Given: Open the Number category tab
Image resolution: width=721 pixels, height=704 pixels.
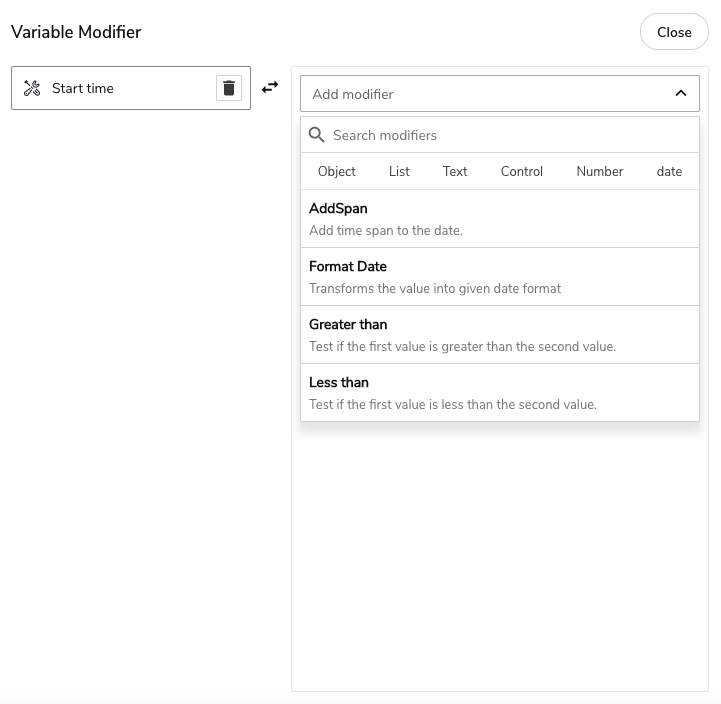Looking at the screenshot, I should tap(600, 171).
